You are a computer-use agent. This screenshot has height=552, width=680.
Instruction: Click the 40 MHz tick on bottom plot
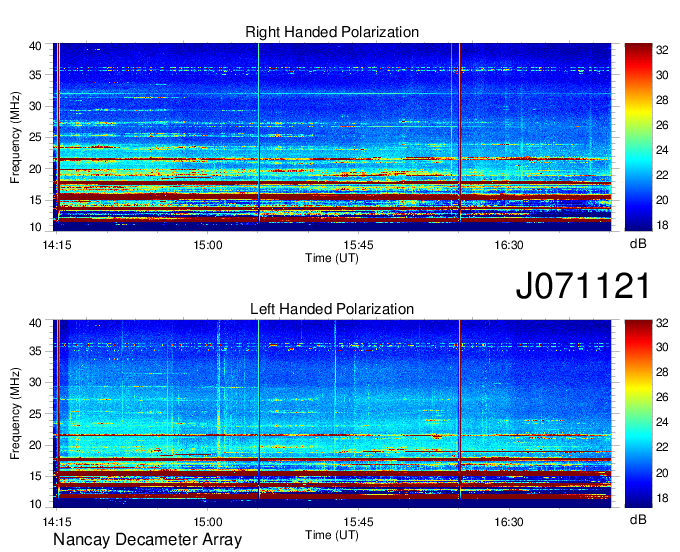(x=35, y=322)
